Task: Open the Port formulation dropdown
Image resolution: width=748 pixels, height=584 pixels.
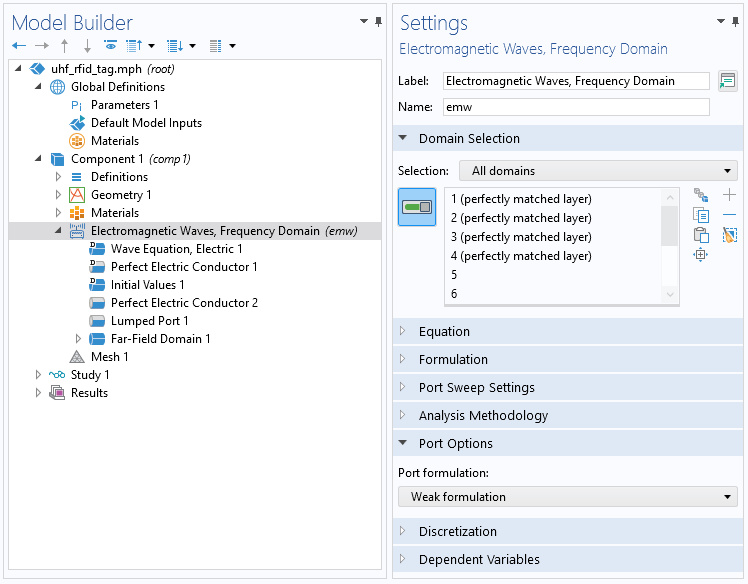Action: pos(568,497)
